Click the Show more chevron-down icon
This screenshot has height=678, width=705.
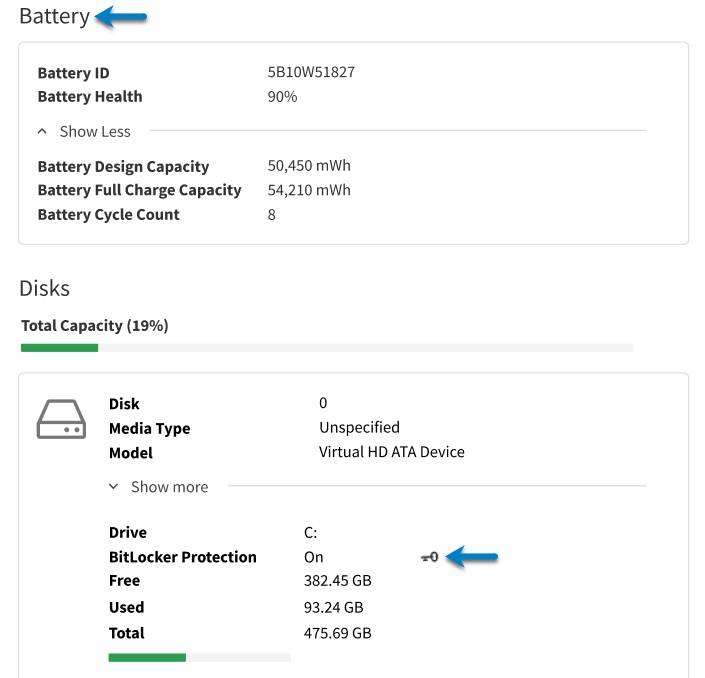(114, 486)
